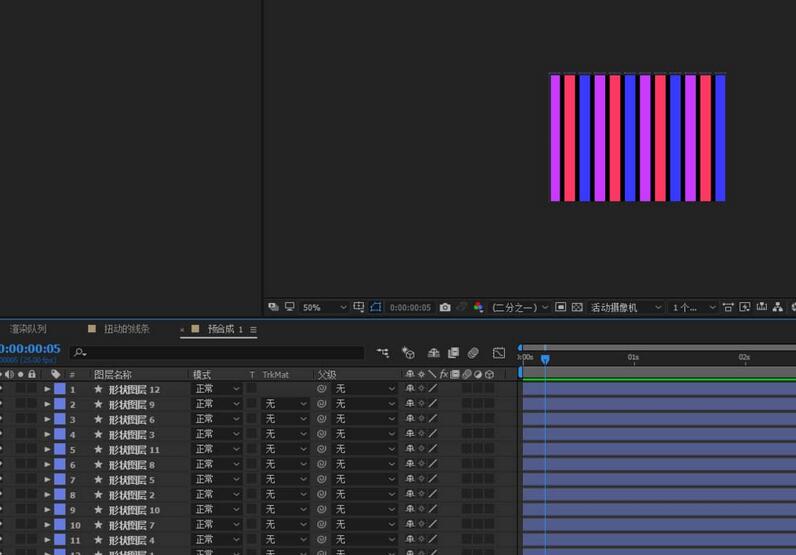Enable frame blending icon in timeline toolbar
This screenshot has height=555, width=796.
(453, 352)
